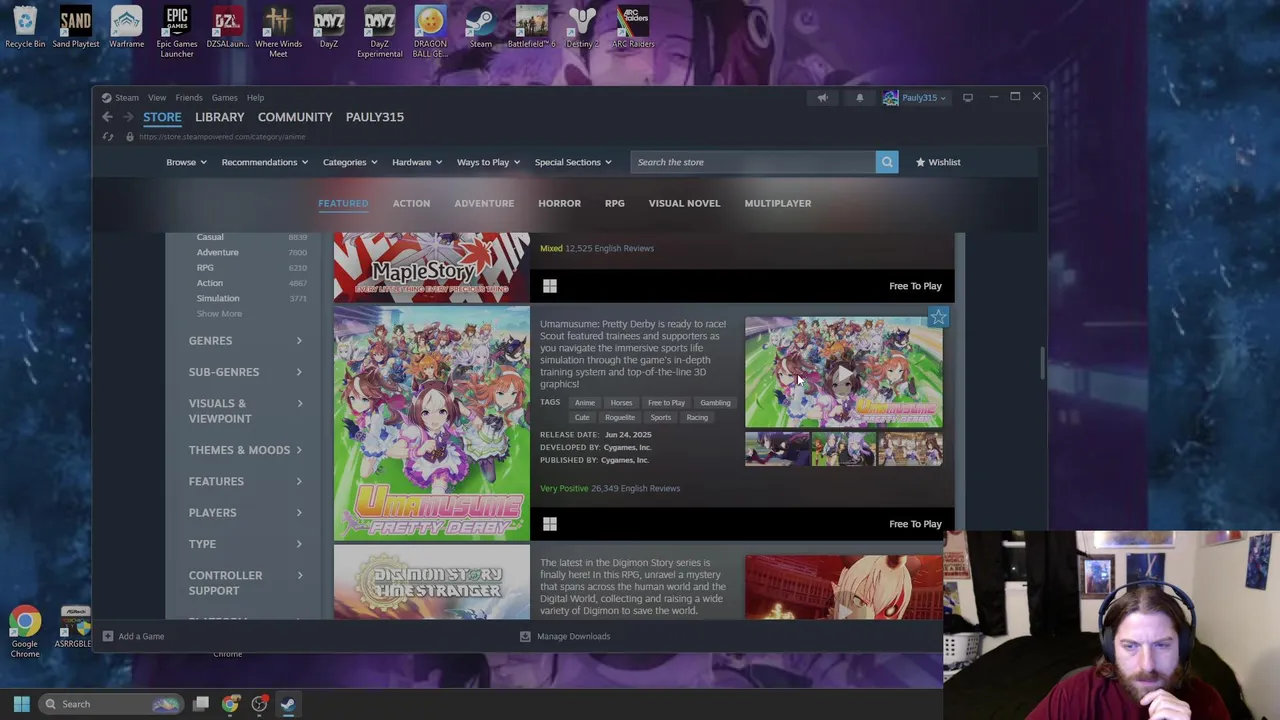Play the Umamusume trailer thumbnail

pyautogui.click(x=843, y=373)
